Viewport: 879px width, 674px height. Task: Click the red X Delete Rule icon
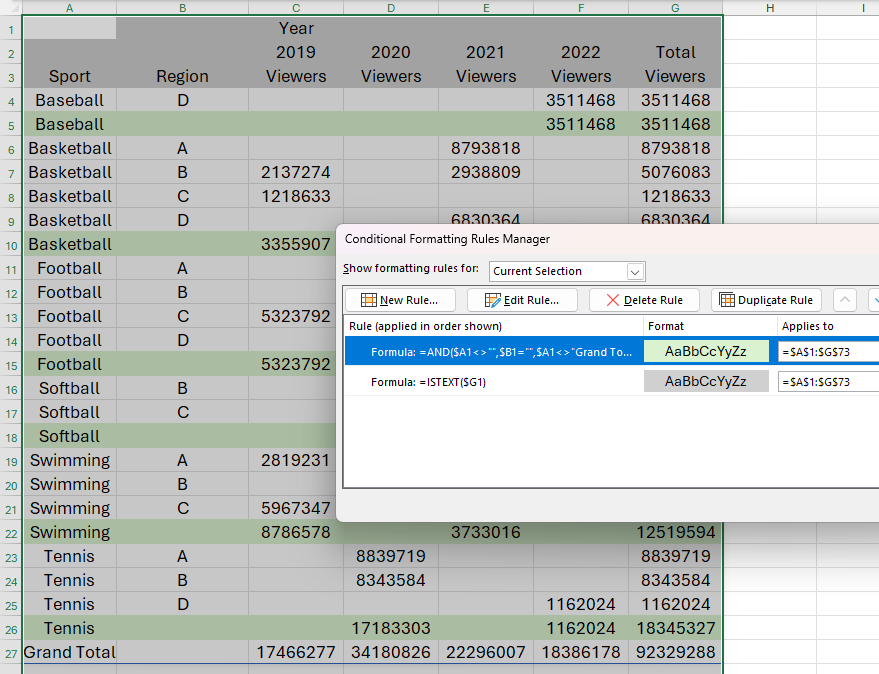tap(612, 300)
